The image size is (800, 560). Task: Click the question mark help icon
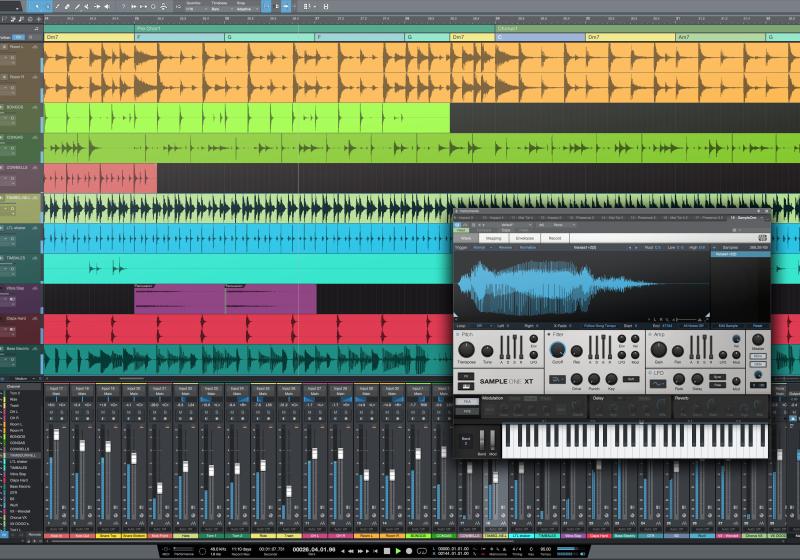[x=123, y=7]
